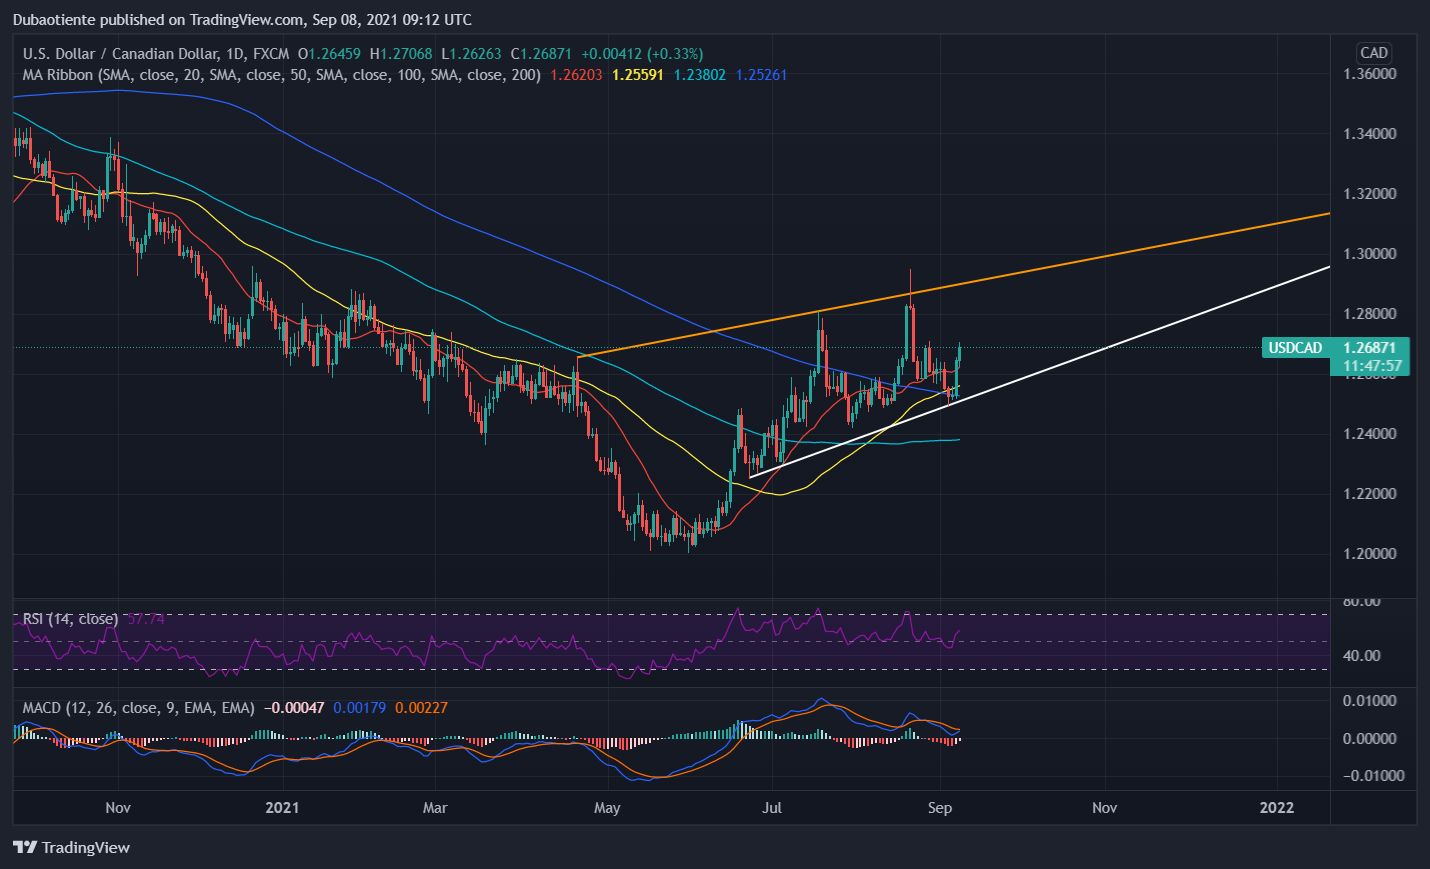This screenshot has height=869, width=1430.
Task: Click the 2022 label on time axis
Action: 1277,808
